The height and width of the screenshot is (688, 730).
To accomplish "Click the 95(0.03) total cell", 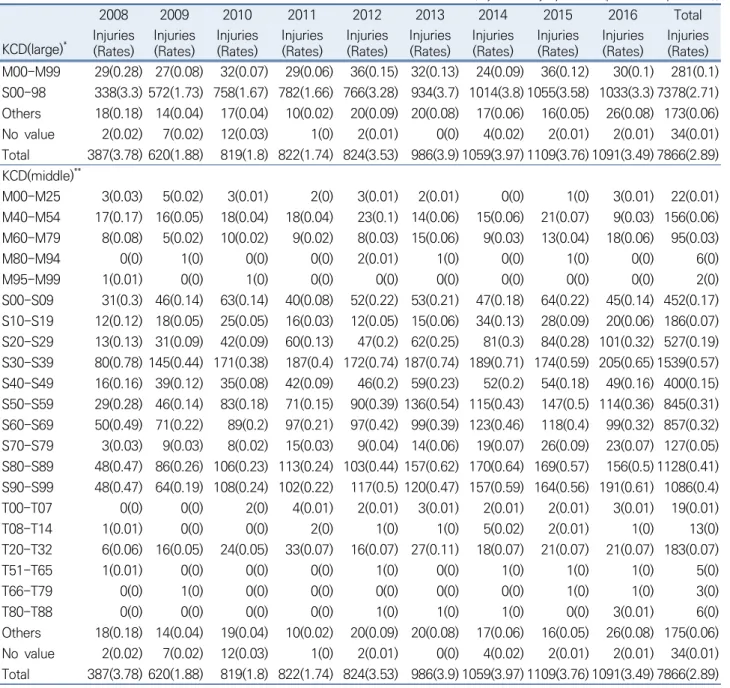I will [x=695, y=238].
